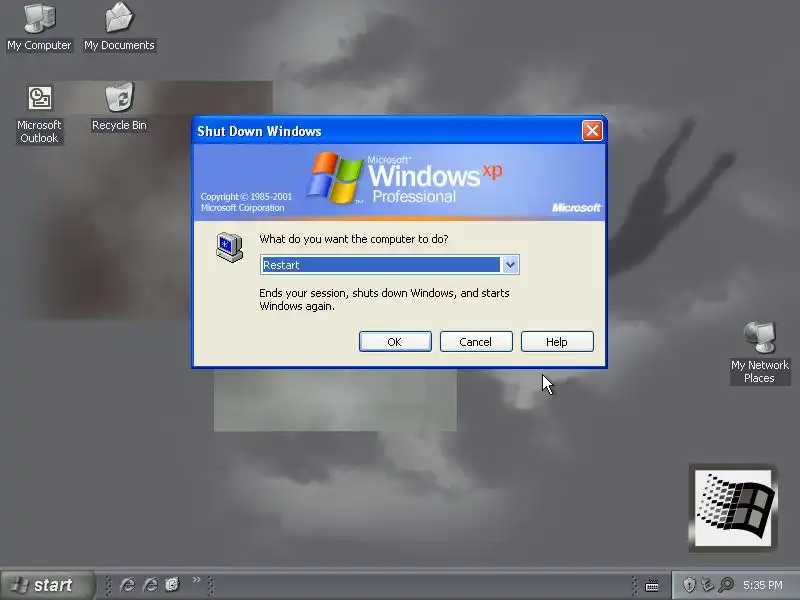The width and height of the screenshot is (800, 600).
Task: Click the security shield tray icon
Action: coord(689,585)
